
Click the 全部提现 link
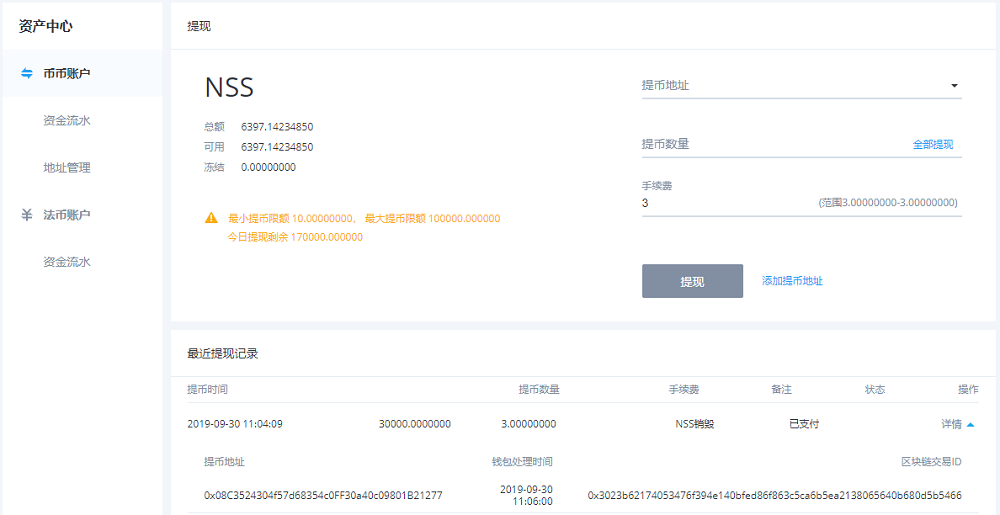click(933, 145)
